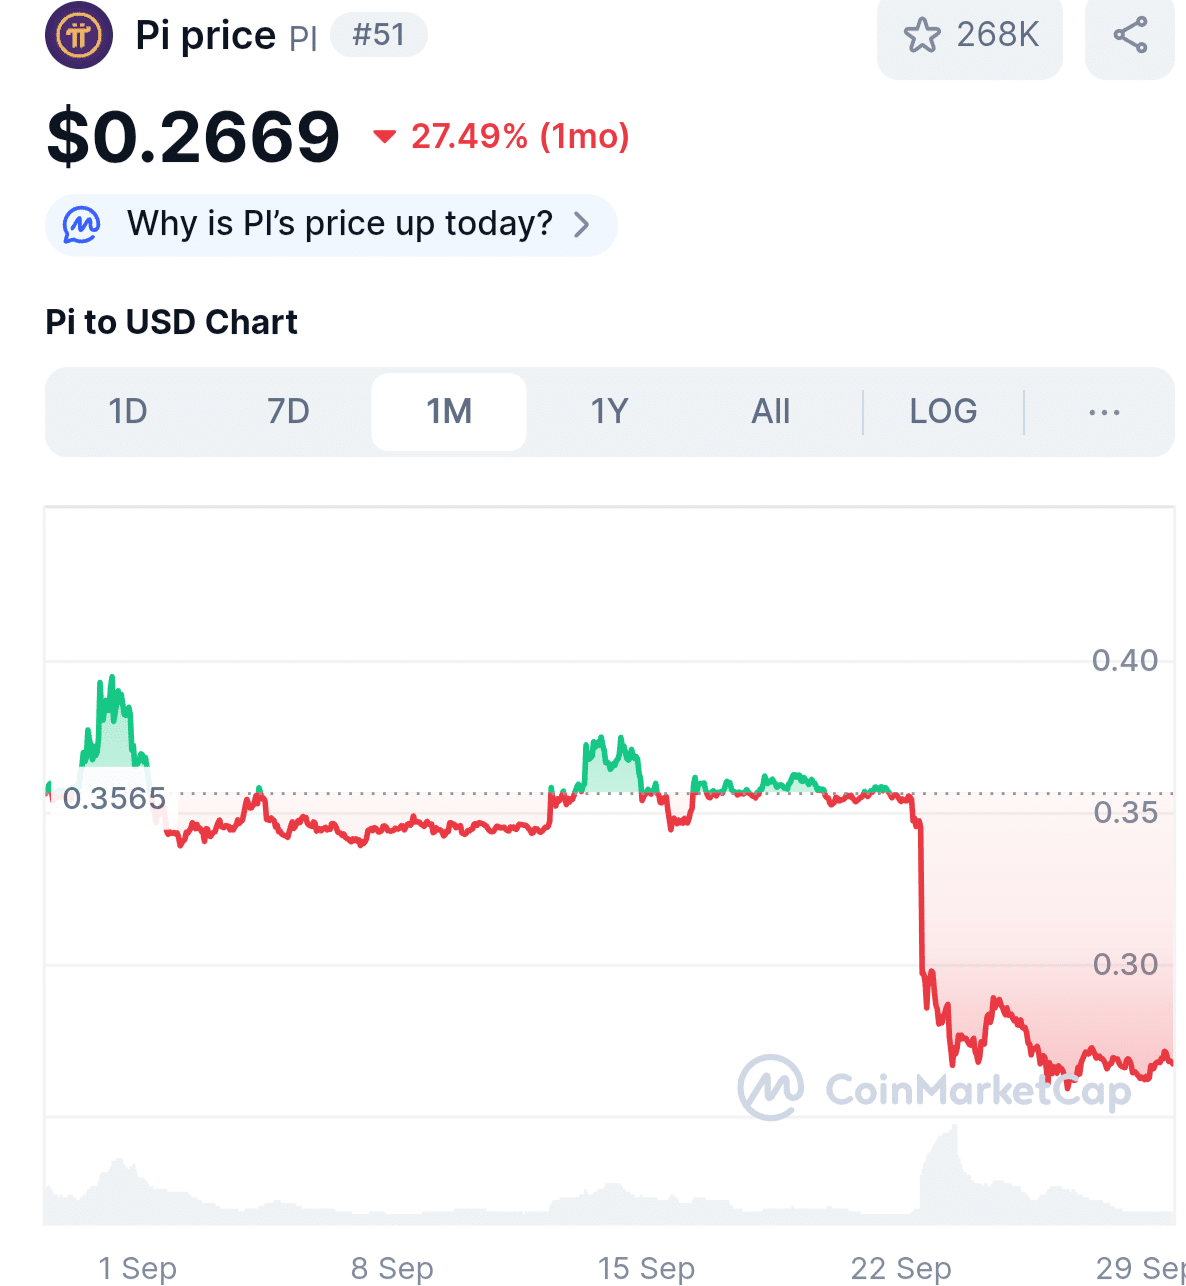This screenshot has width=1186, height=1286.
Task: Click the red price-down triangle indicator
Action: [x=384, y=136]
